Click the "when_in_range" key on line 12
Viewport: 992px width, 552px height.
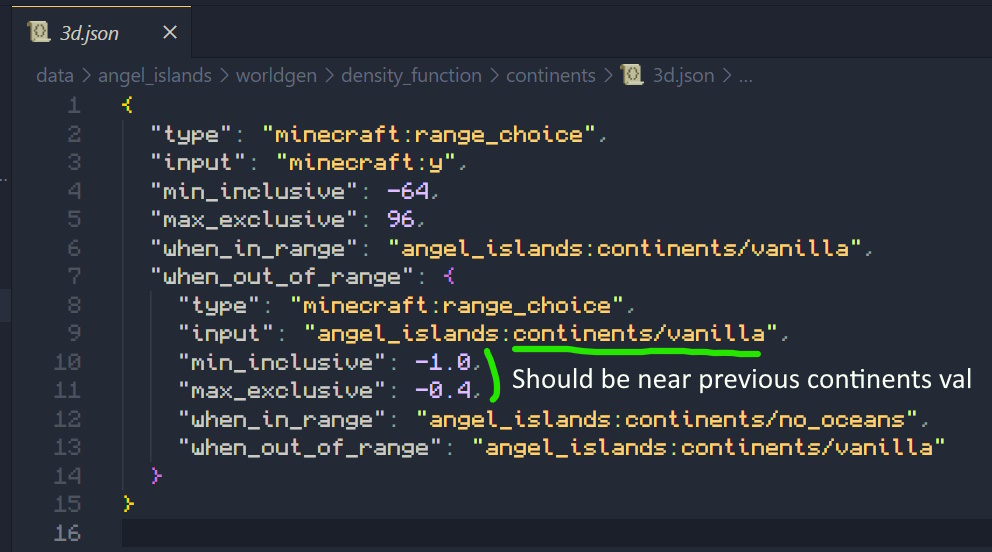click(x=282, y=419)
